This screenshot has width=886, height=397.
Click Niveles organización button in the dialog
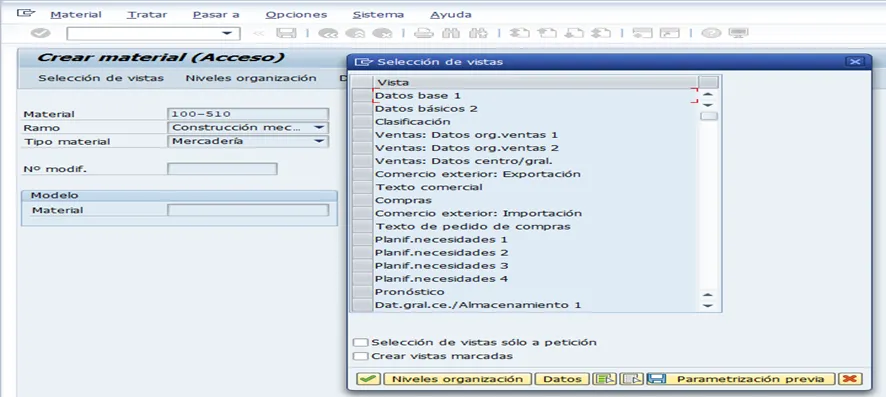[x=457, y=379]
